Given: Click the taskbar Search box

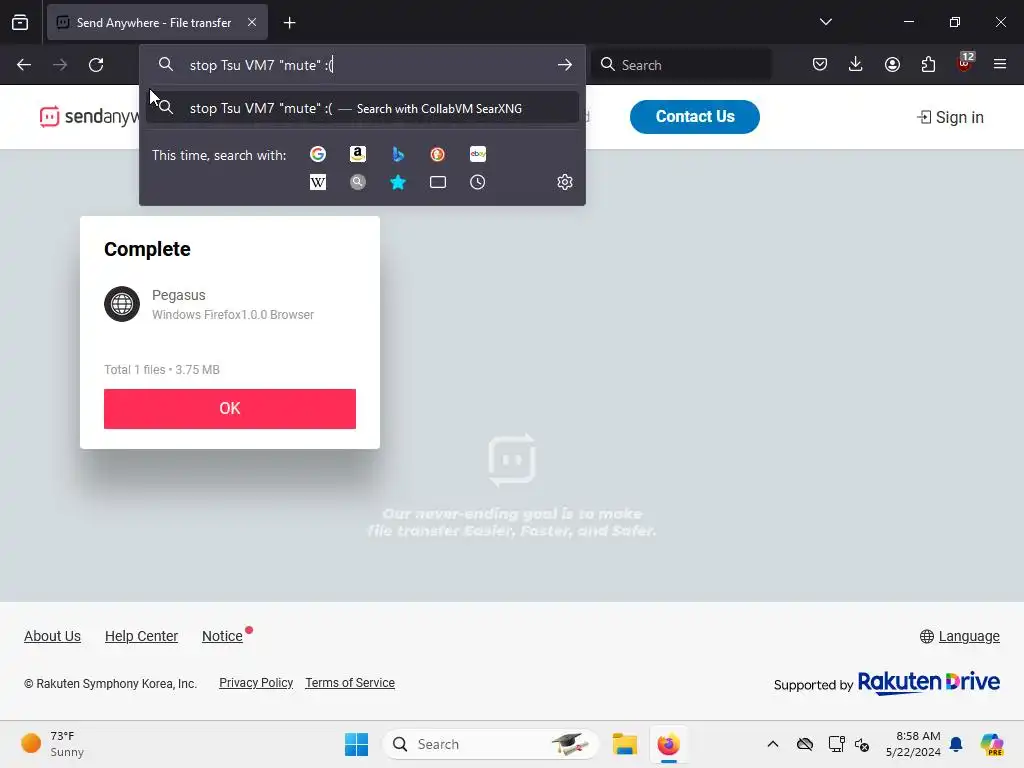Looking at the screenshot, I should 490,744.
